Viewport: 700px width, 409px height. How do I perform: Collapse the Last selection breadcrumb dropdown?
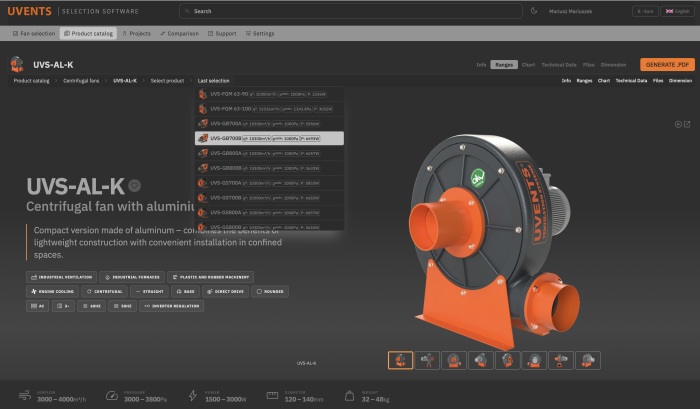coord(213,81)
